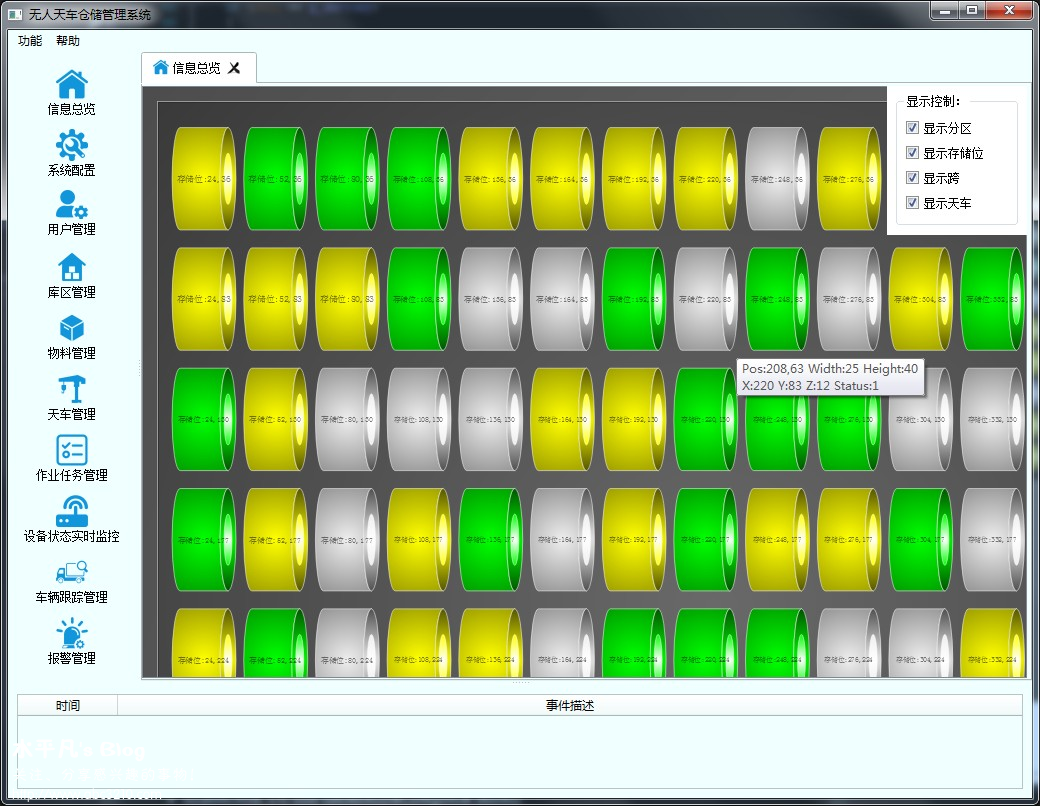Open 库区管理 warehouse icon
Image resolution: width=1040 pixels, height=806 pixels.
point(71,268)
